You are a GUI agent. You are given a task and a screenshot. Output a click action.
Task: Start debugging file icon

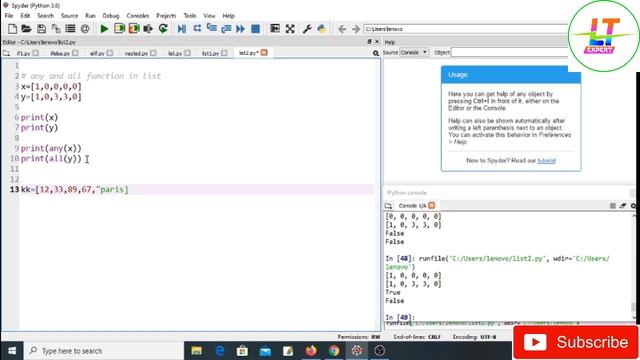182,29
